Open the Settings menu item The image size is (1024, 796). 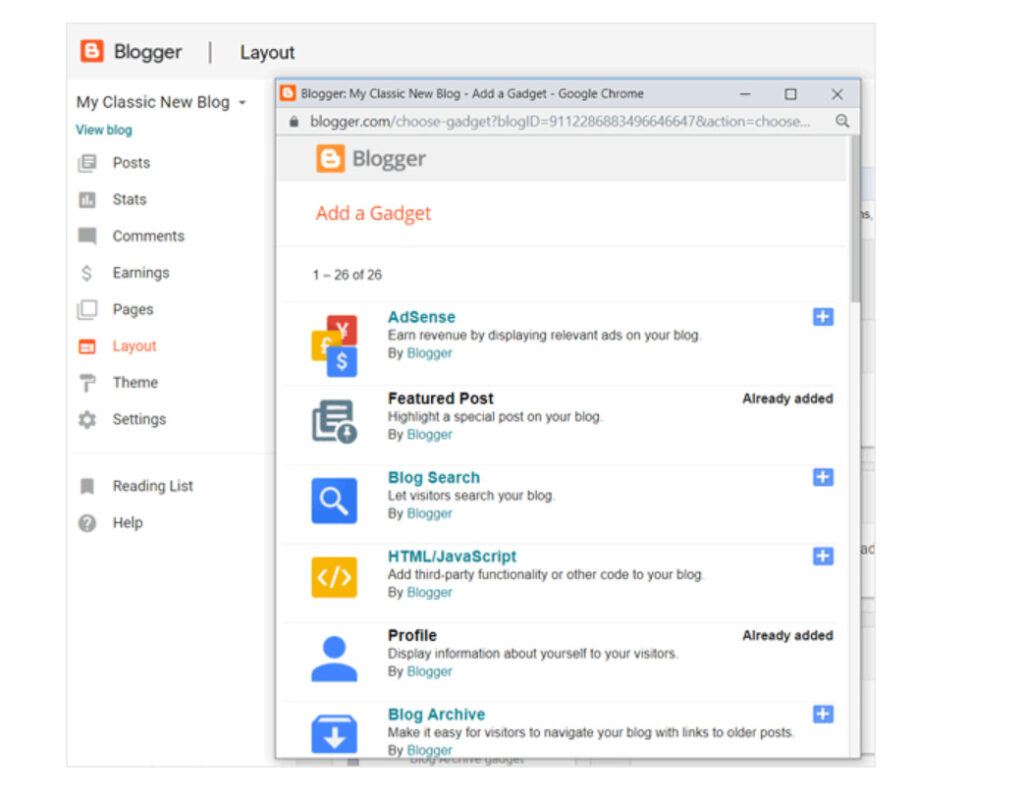click(138, 420)
